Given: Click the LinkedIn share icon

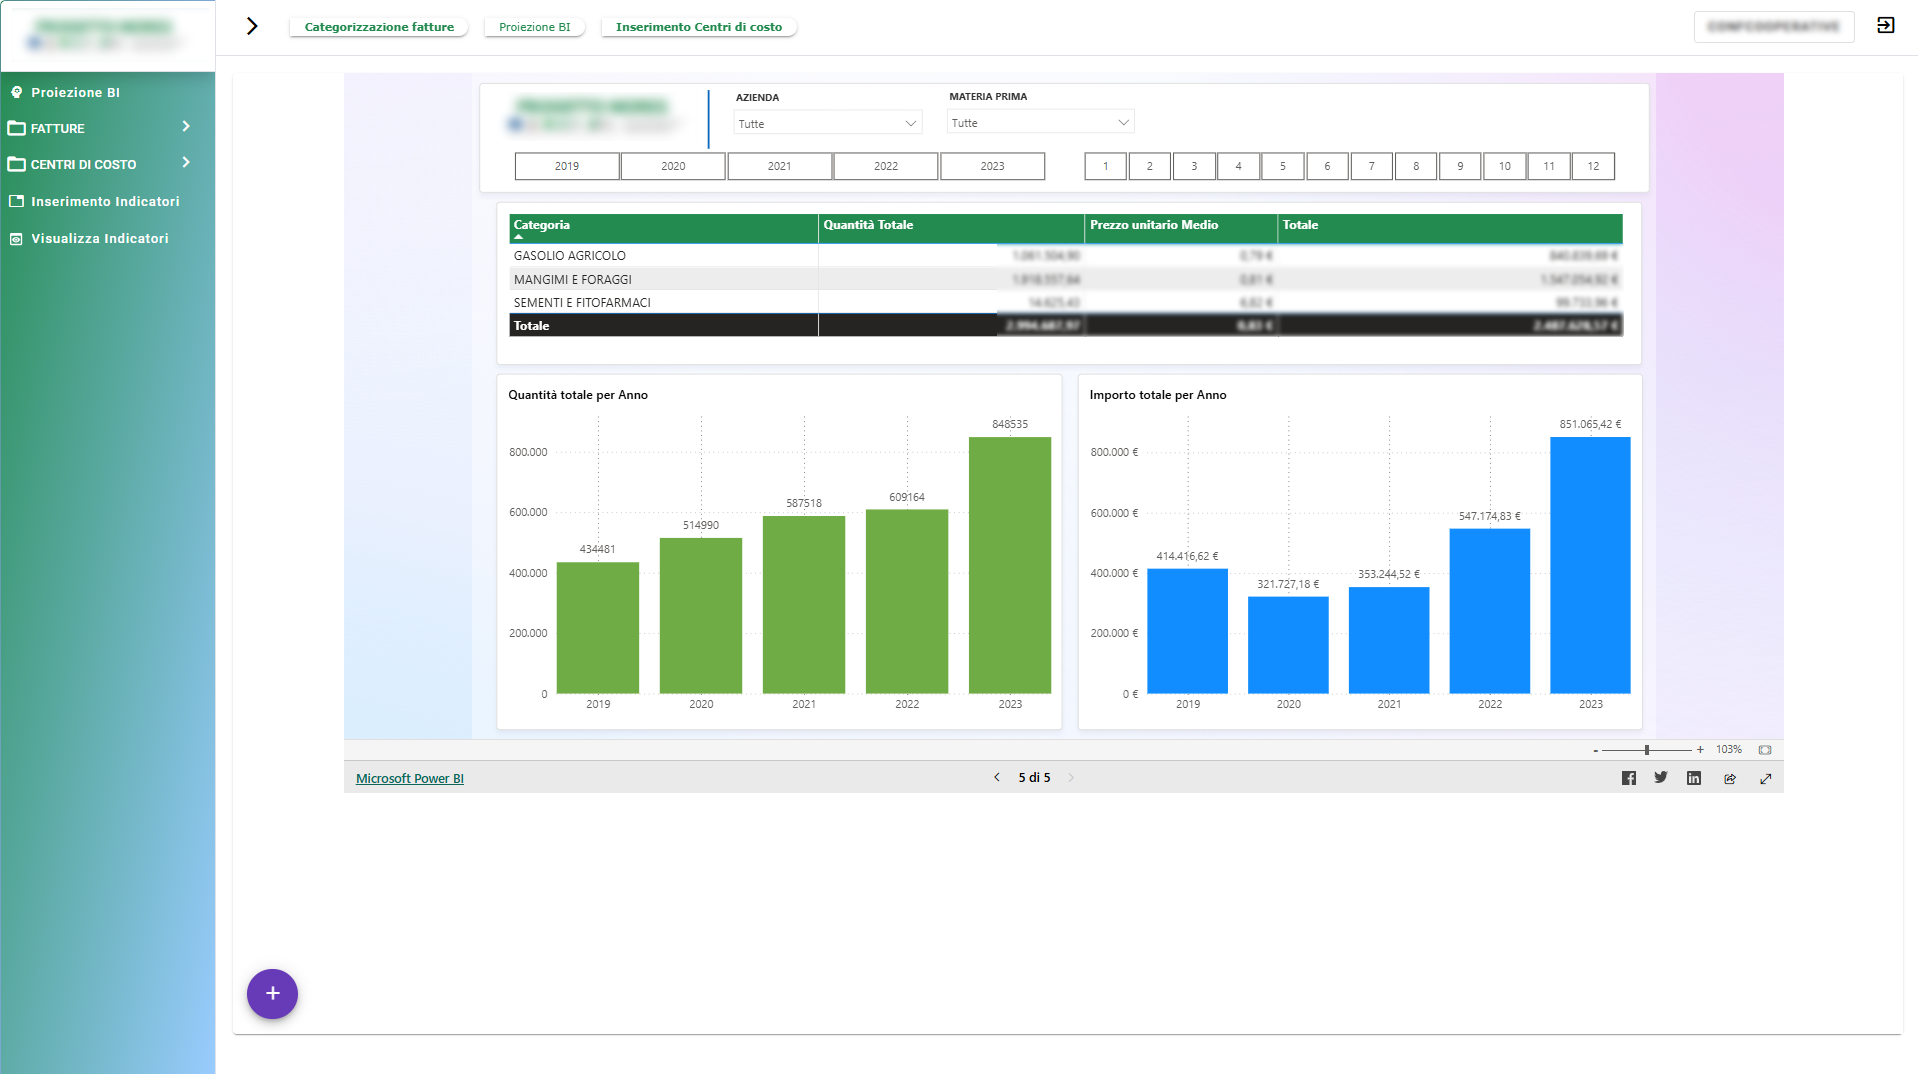Looking at the screenshot, I should [1693, 778].
